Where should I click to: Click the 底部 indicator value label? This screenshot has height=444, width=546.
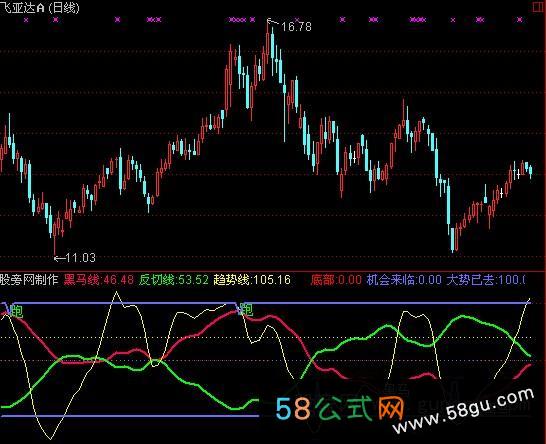[336, 280]
